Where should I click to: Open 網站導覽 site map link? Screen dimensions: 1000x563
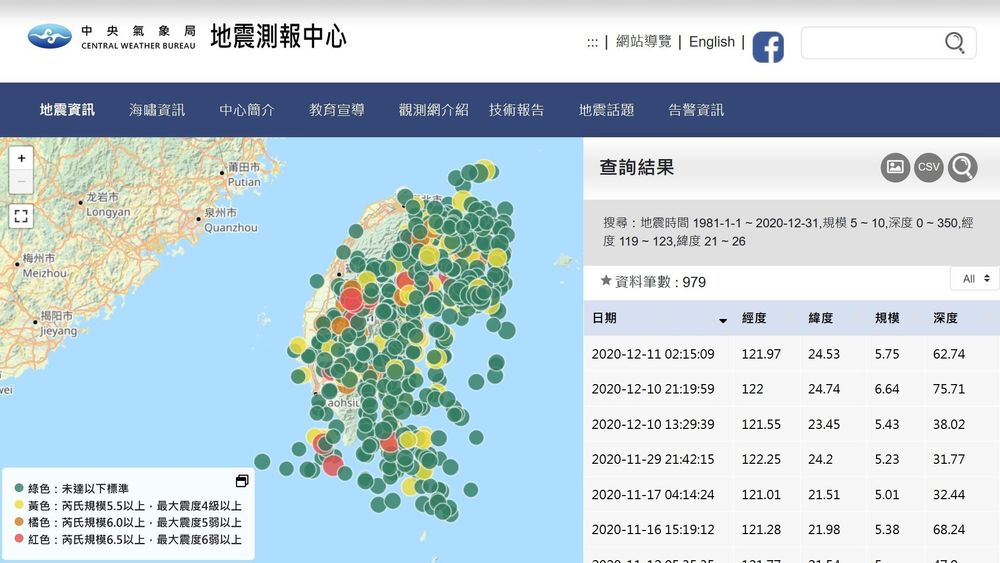pos(643,41)
